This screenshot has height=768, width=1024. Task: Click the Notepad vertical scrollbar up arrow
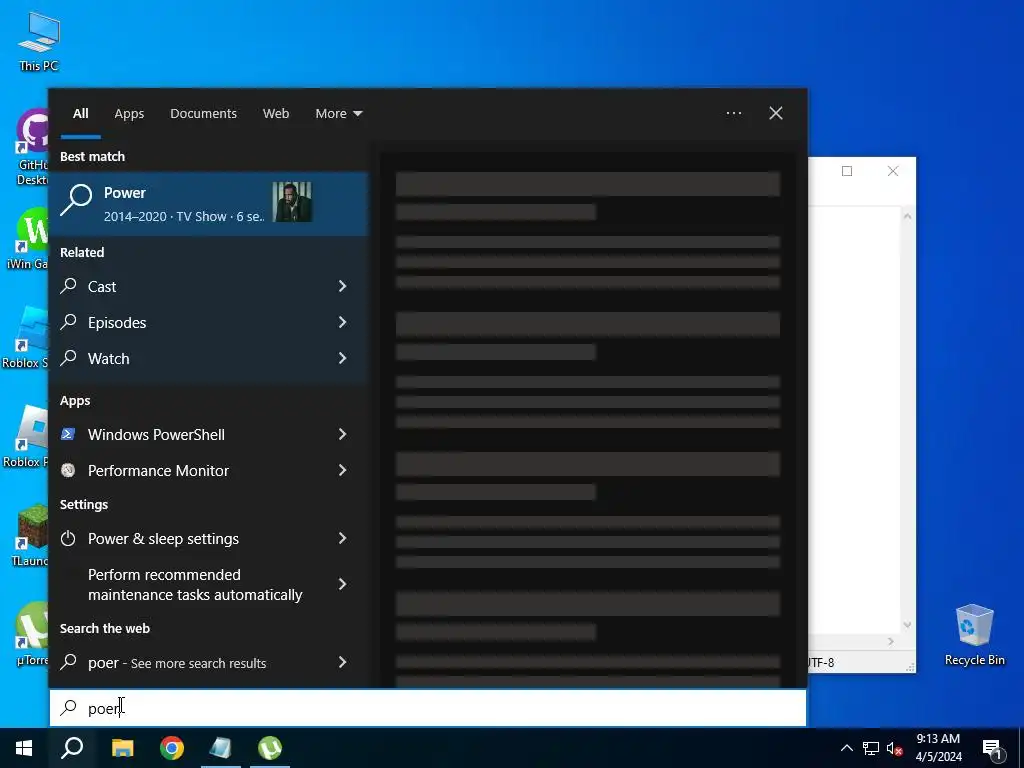[907, 216]
